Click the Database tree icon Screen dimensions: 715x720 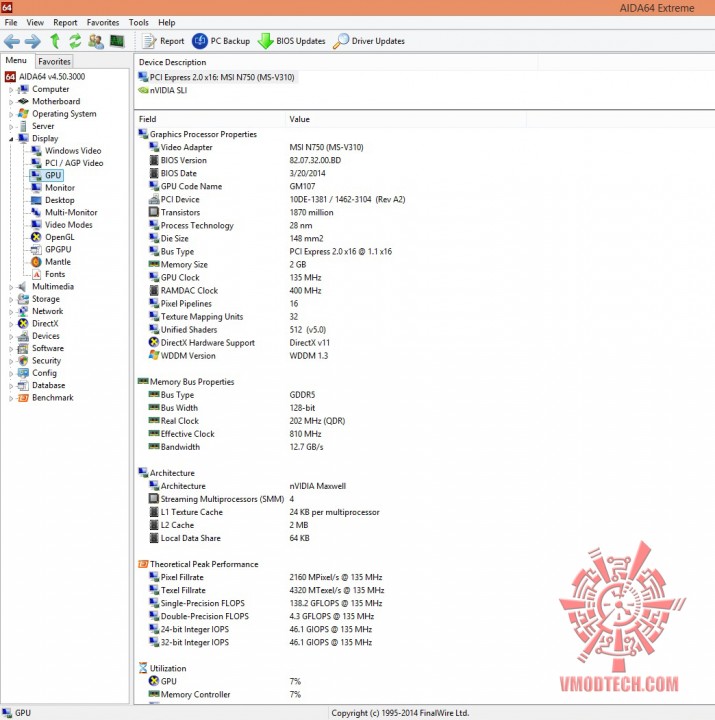(23, 385)
